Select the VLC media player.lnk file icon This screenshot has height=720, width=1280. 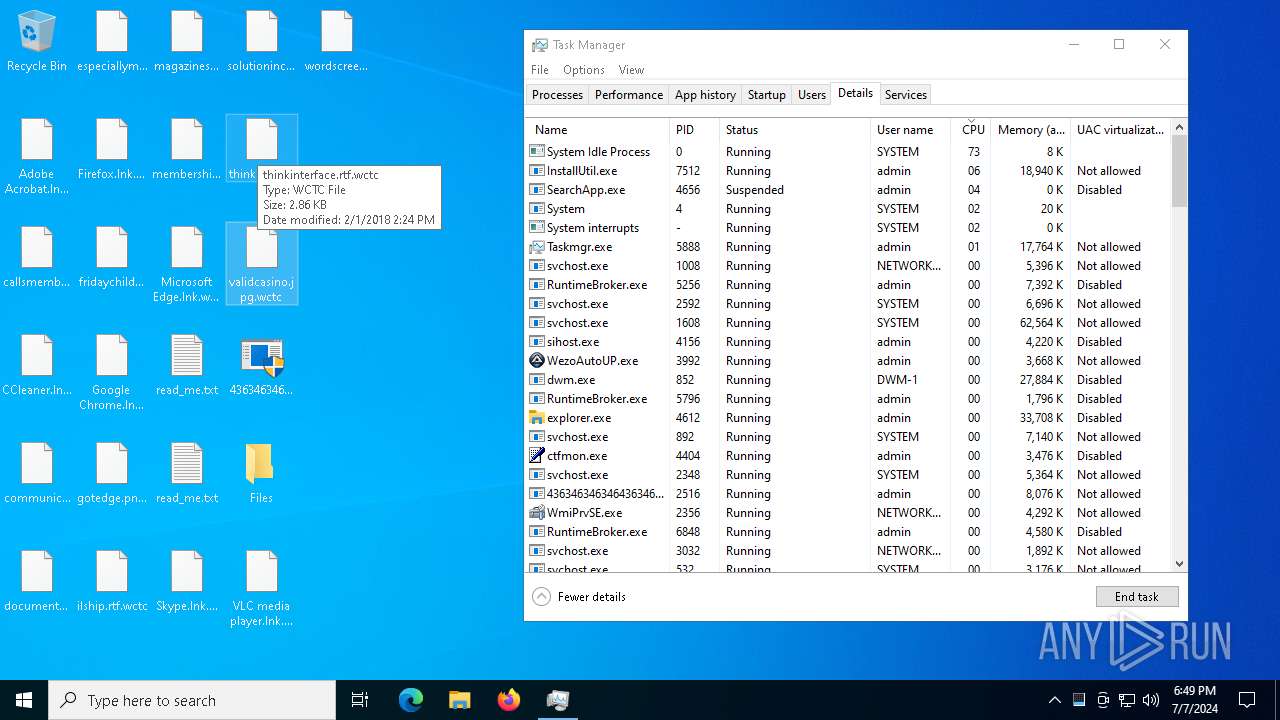coord(261,589)
